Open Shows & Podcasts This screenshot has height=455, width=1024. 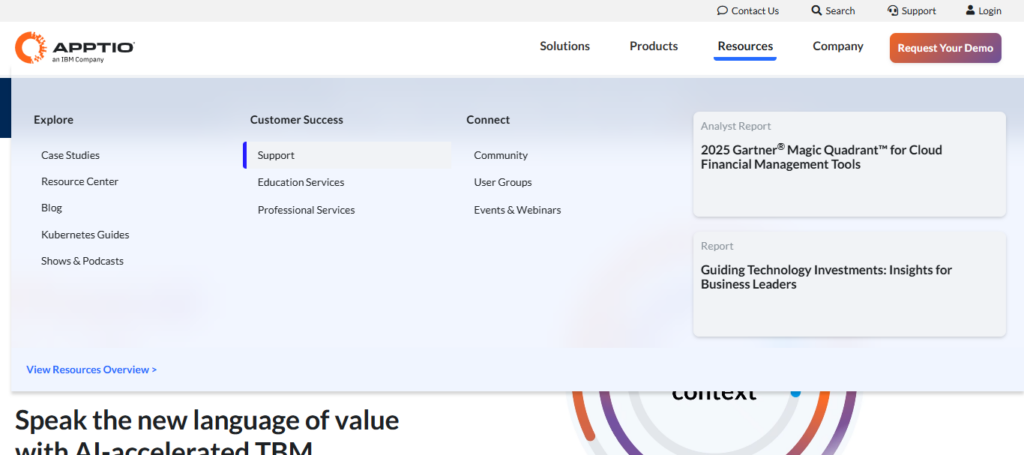point(82,261)
